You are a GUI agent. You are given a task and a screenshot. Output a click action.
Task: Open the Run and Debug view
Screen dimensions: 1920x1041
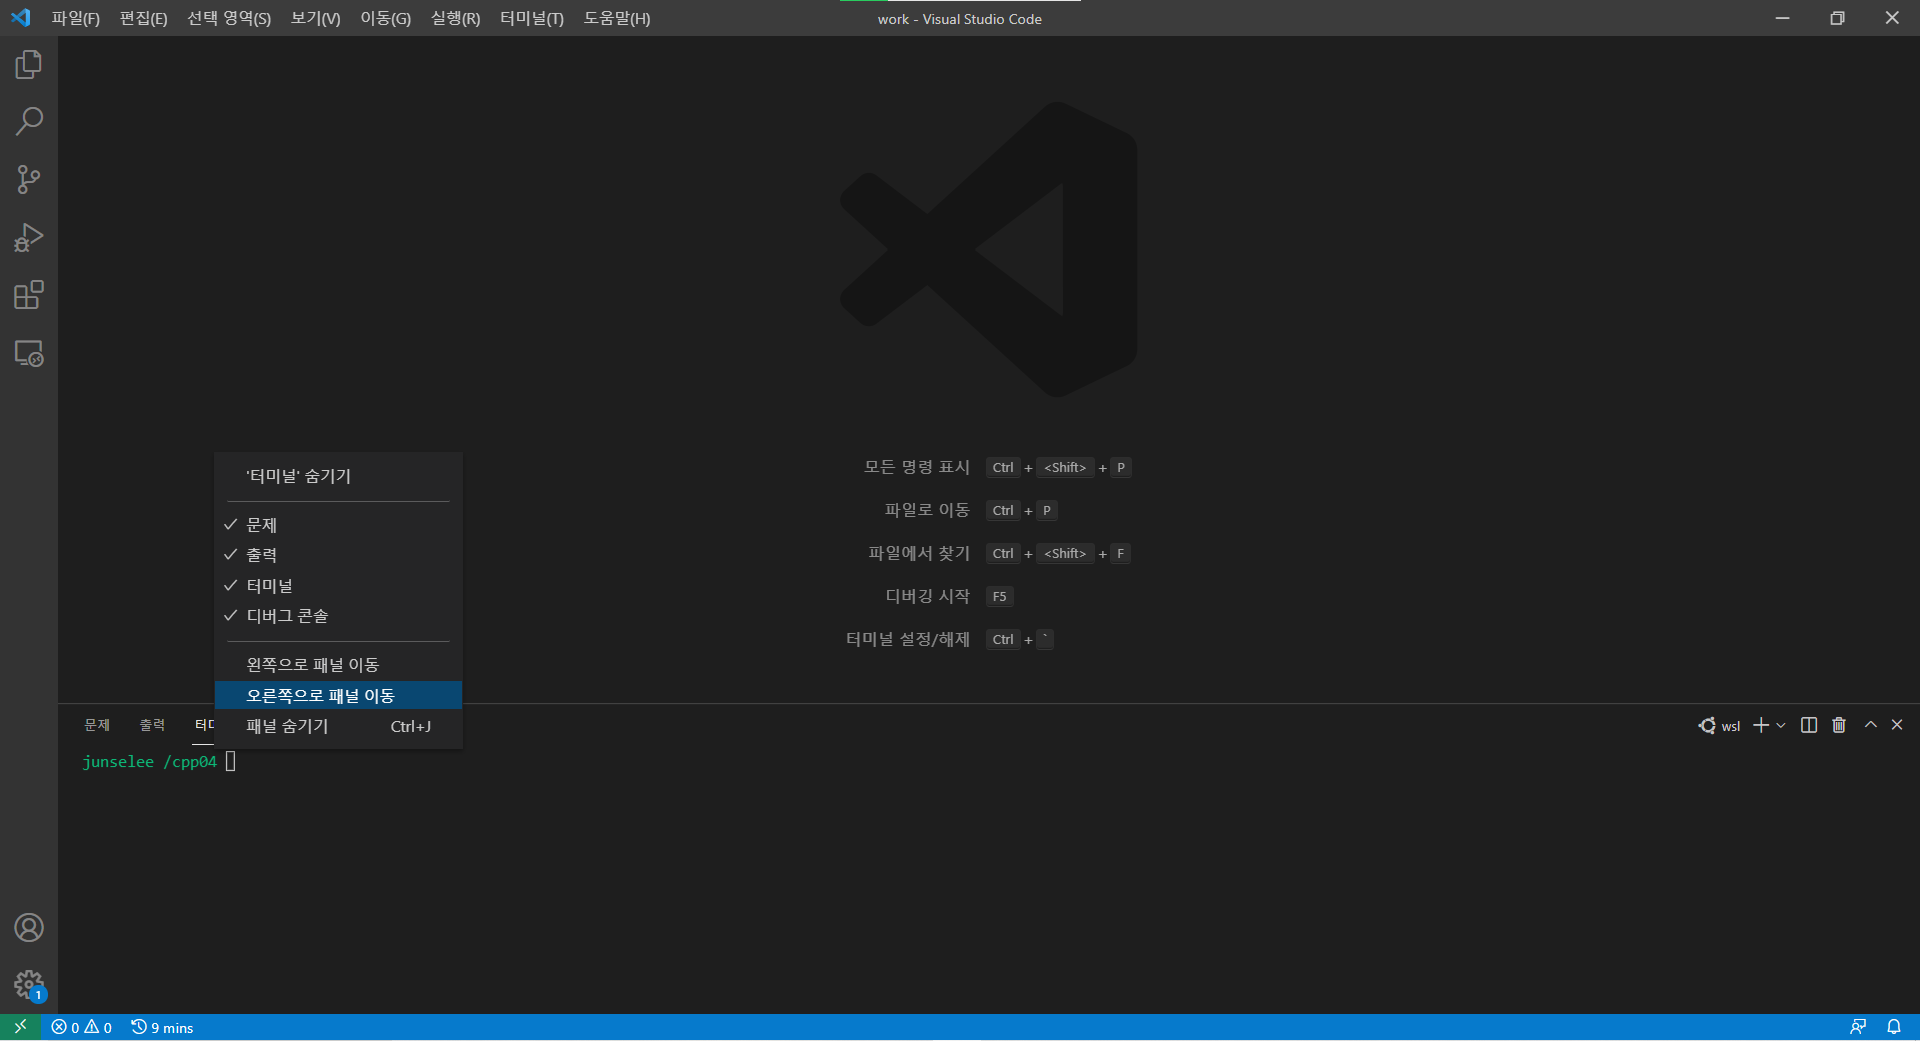(x=29, y=238)
